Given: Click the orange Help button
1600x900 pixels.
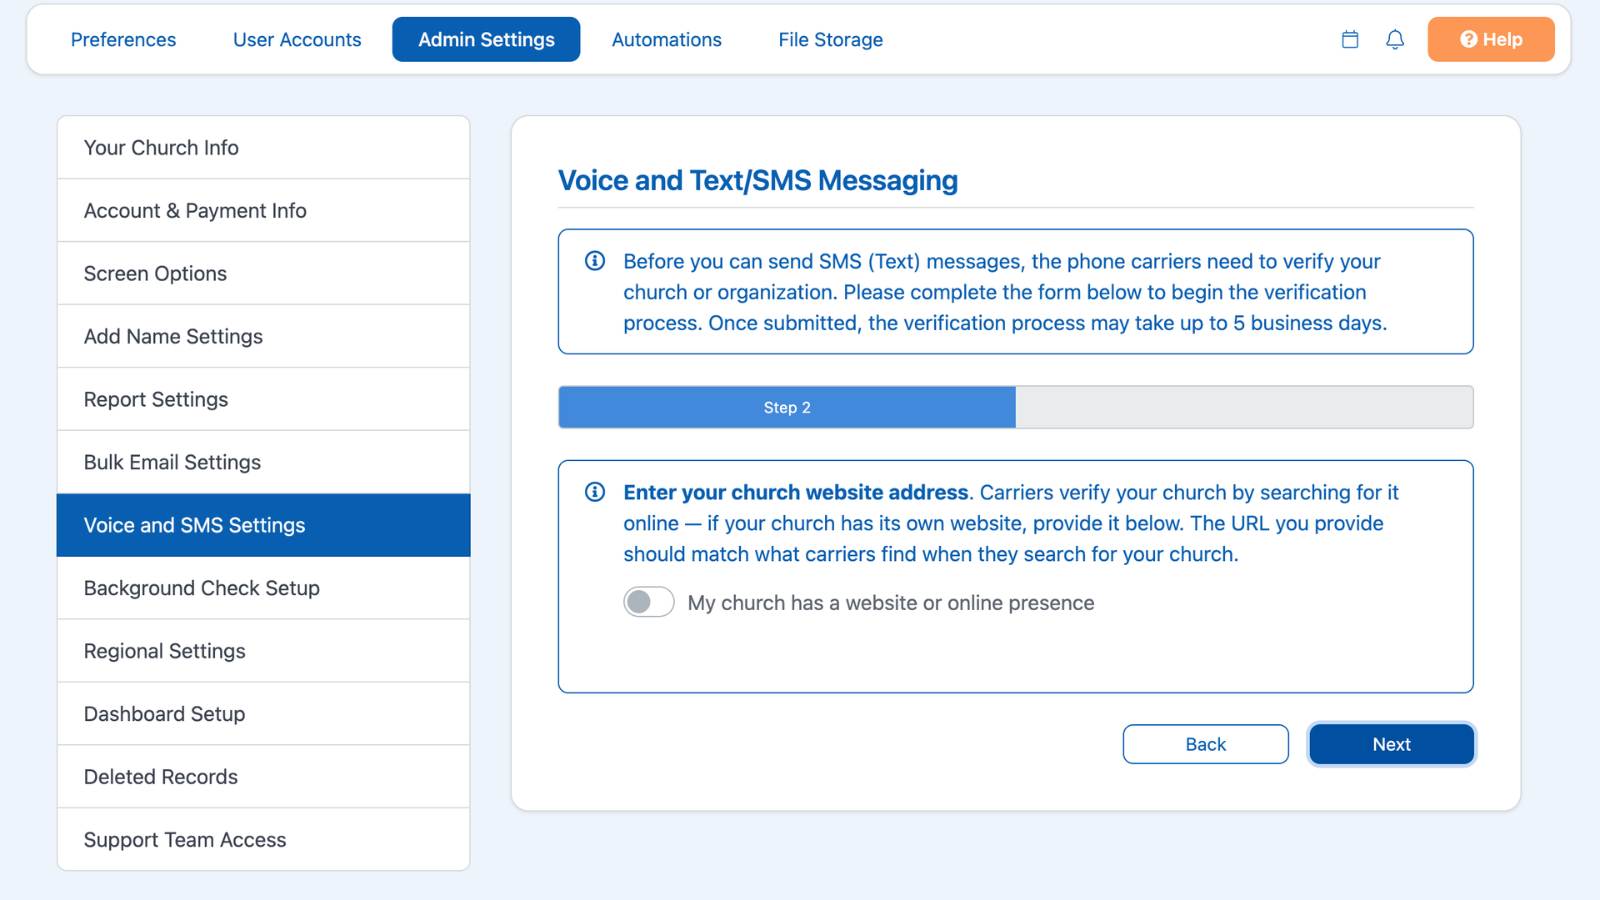Looking at the screenshot, I should [x=1491, y=39].
